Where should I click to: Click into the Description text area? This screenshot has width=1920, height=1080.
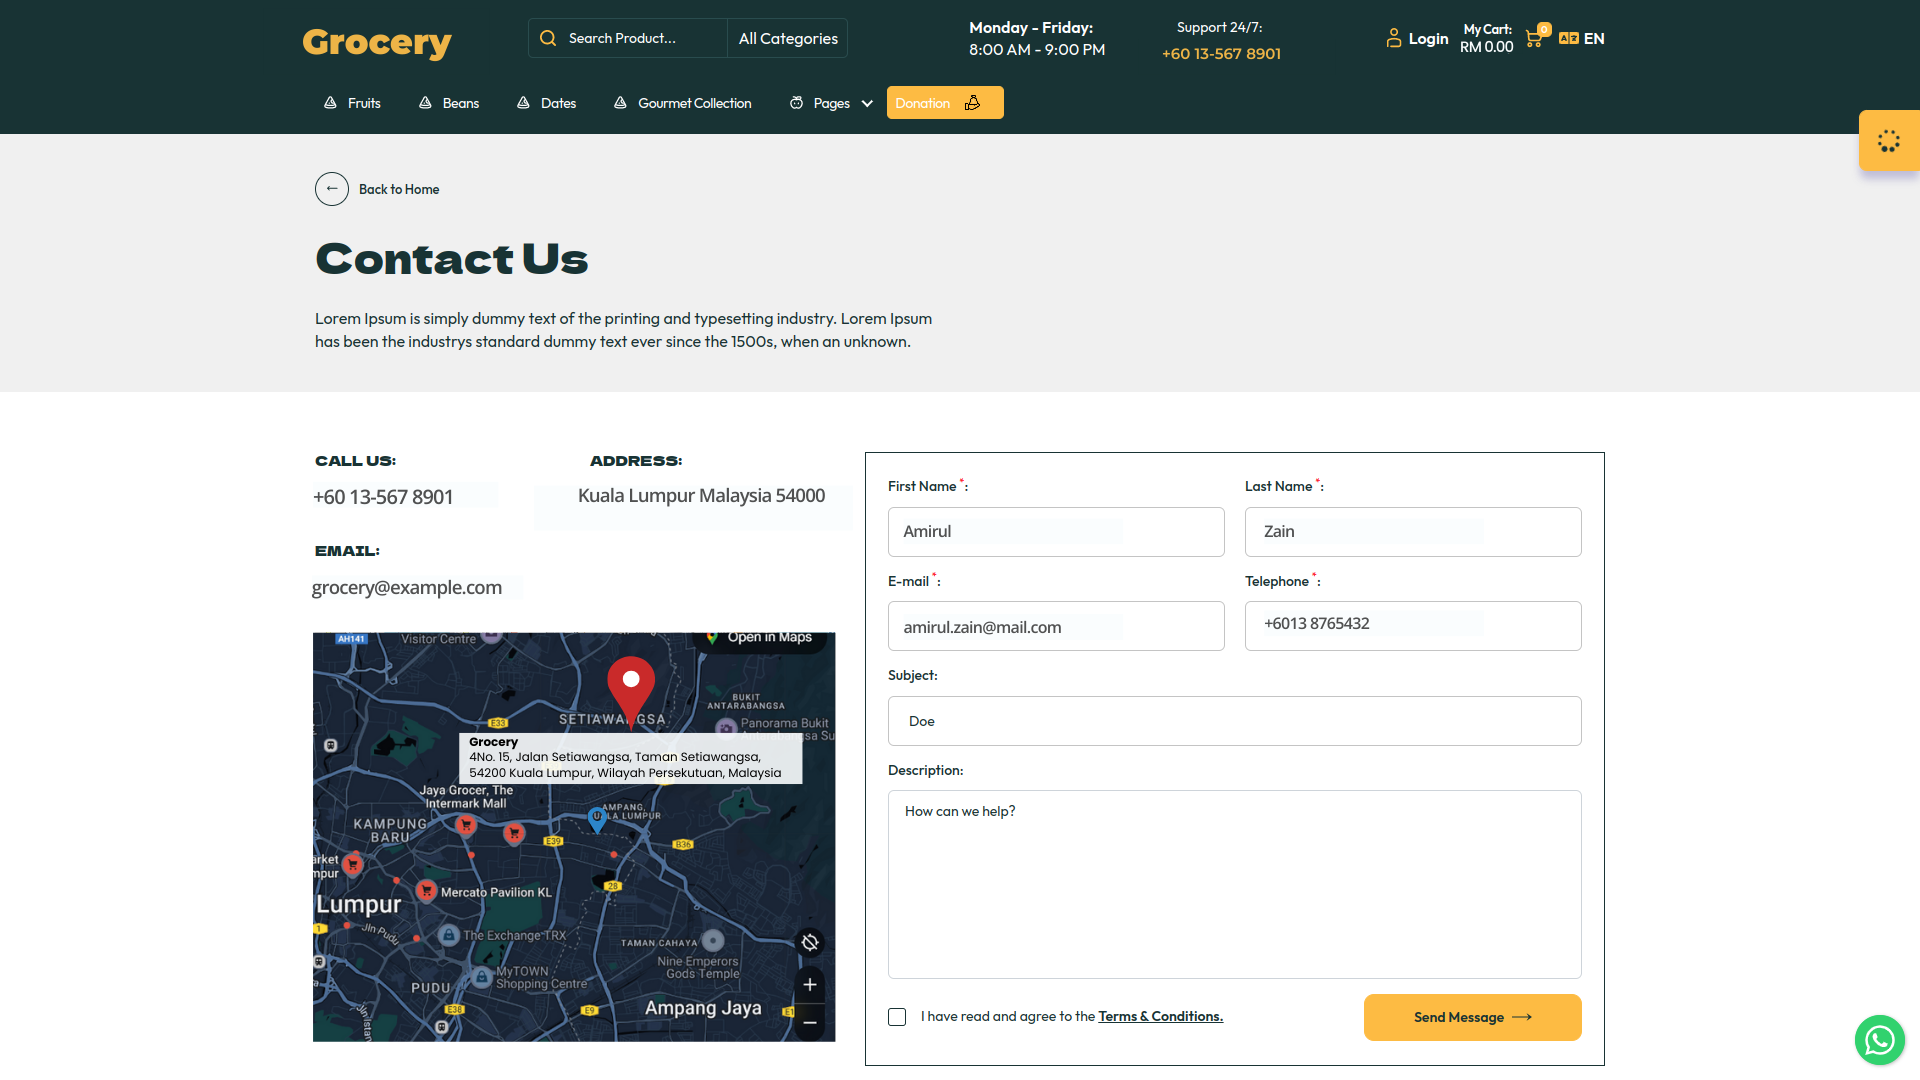[1234, 884]
